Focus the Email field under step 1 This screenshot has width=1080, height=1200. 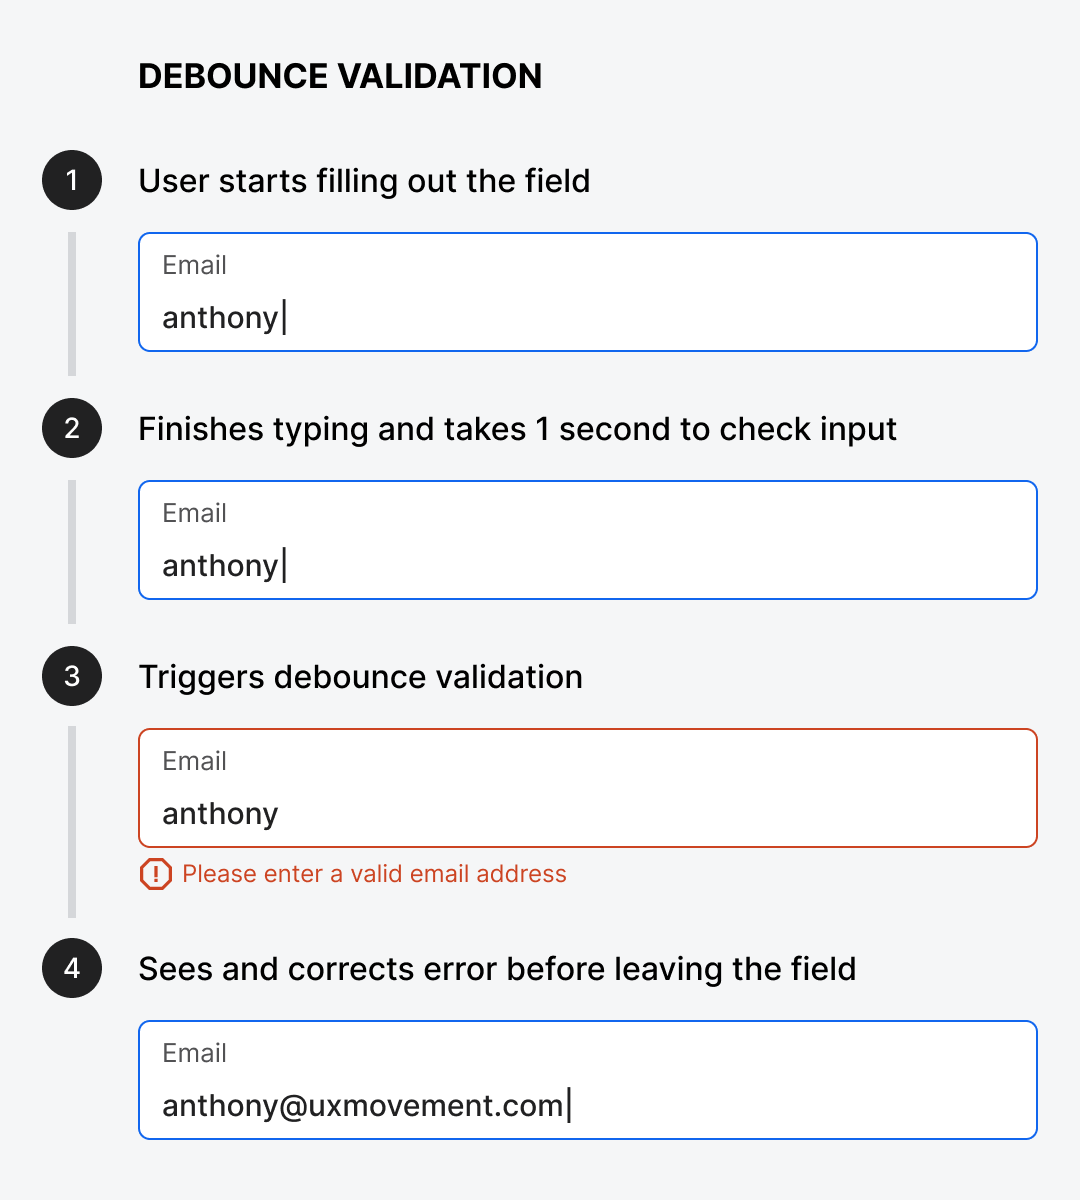point(587,292)
